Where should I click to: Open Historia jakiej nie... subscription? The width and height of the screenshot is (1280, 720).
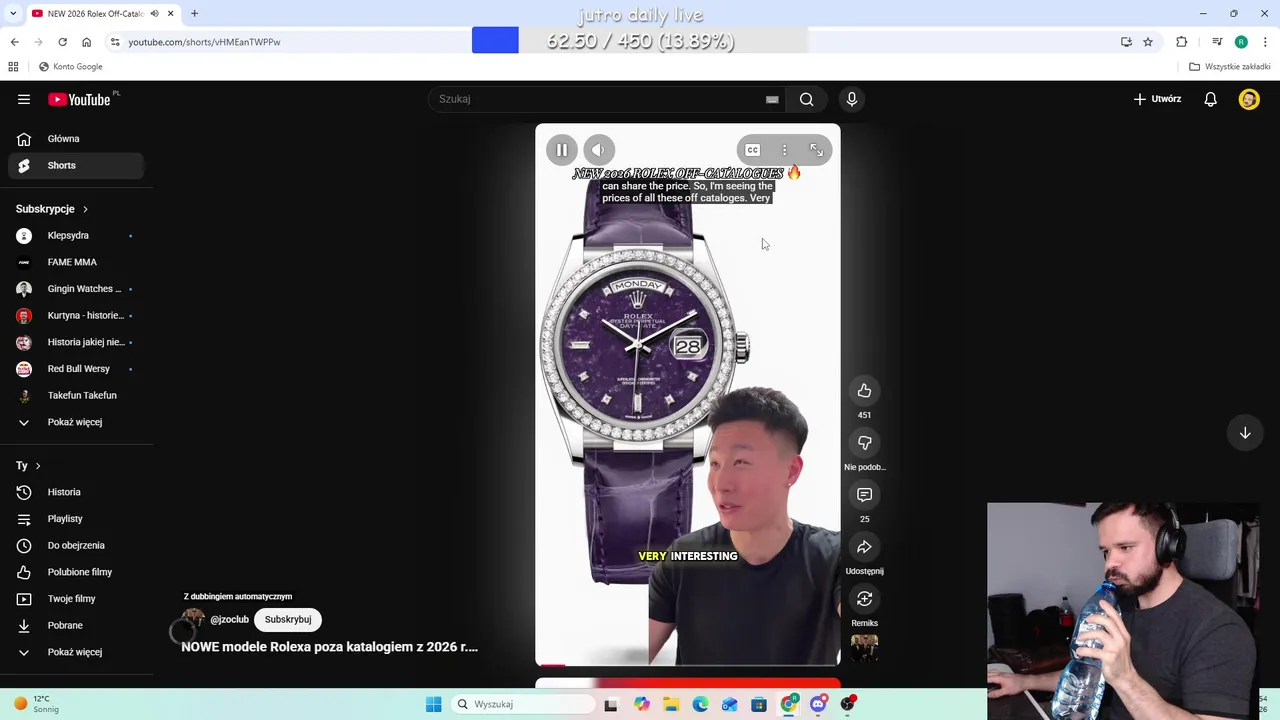pos(76,342)
